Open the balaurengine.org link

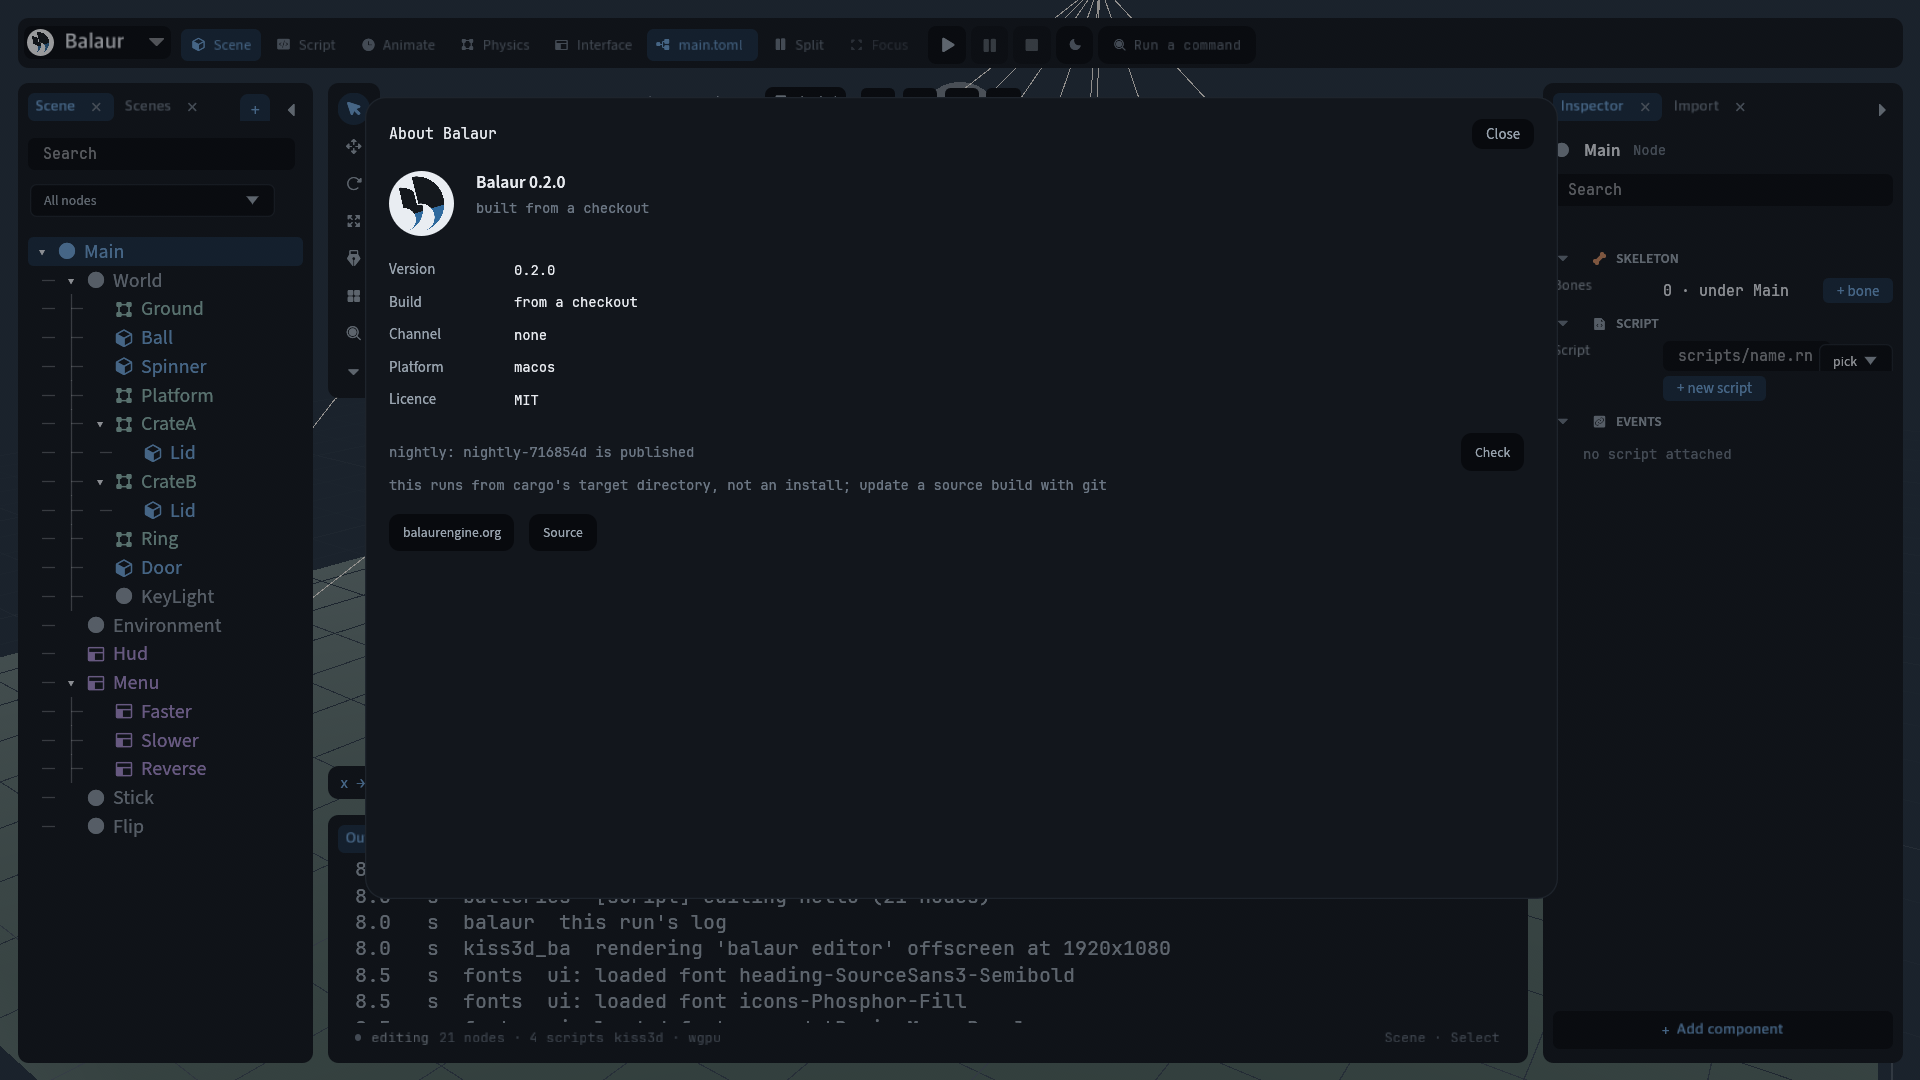click(452, 533)
